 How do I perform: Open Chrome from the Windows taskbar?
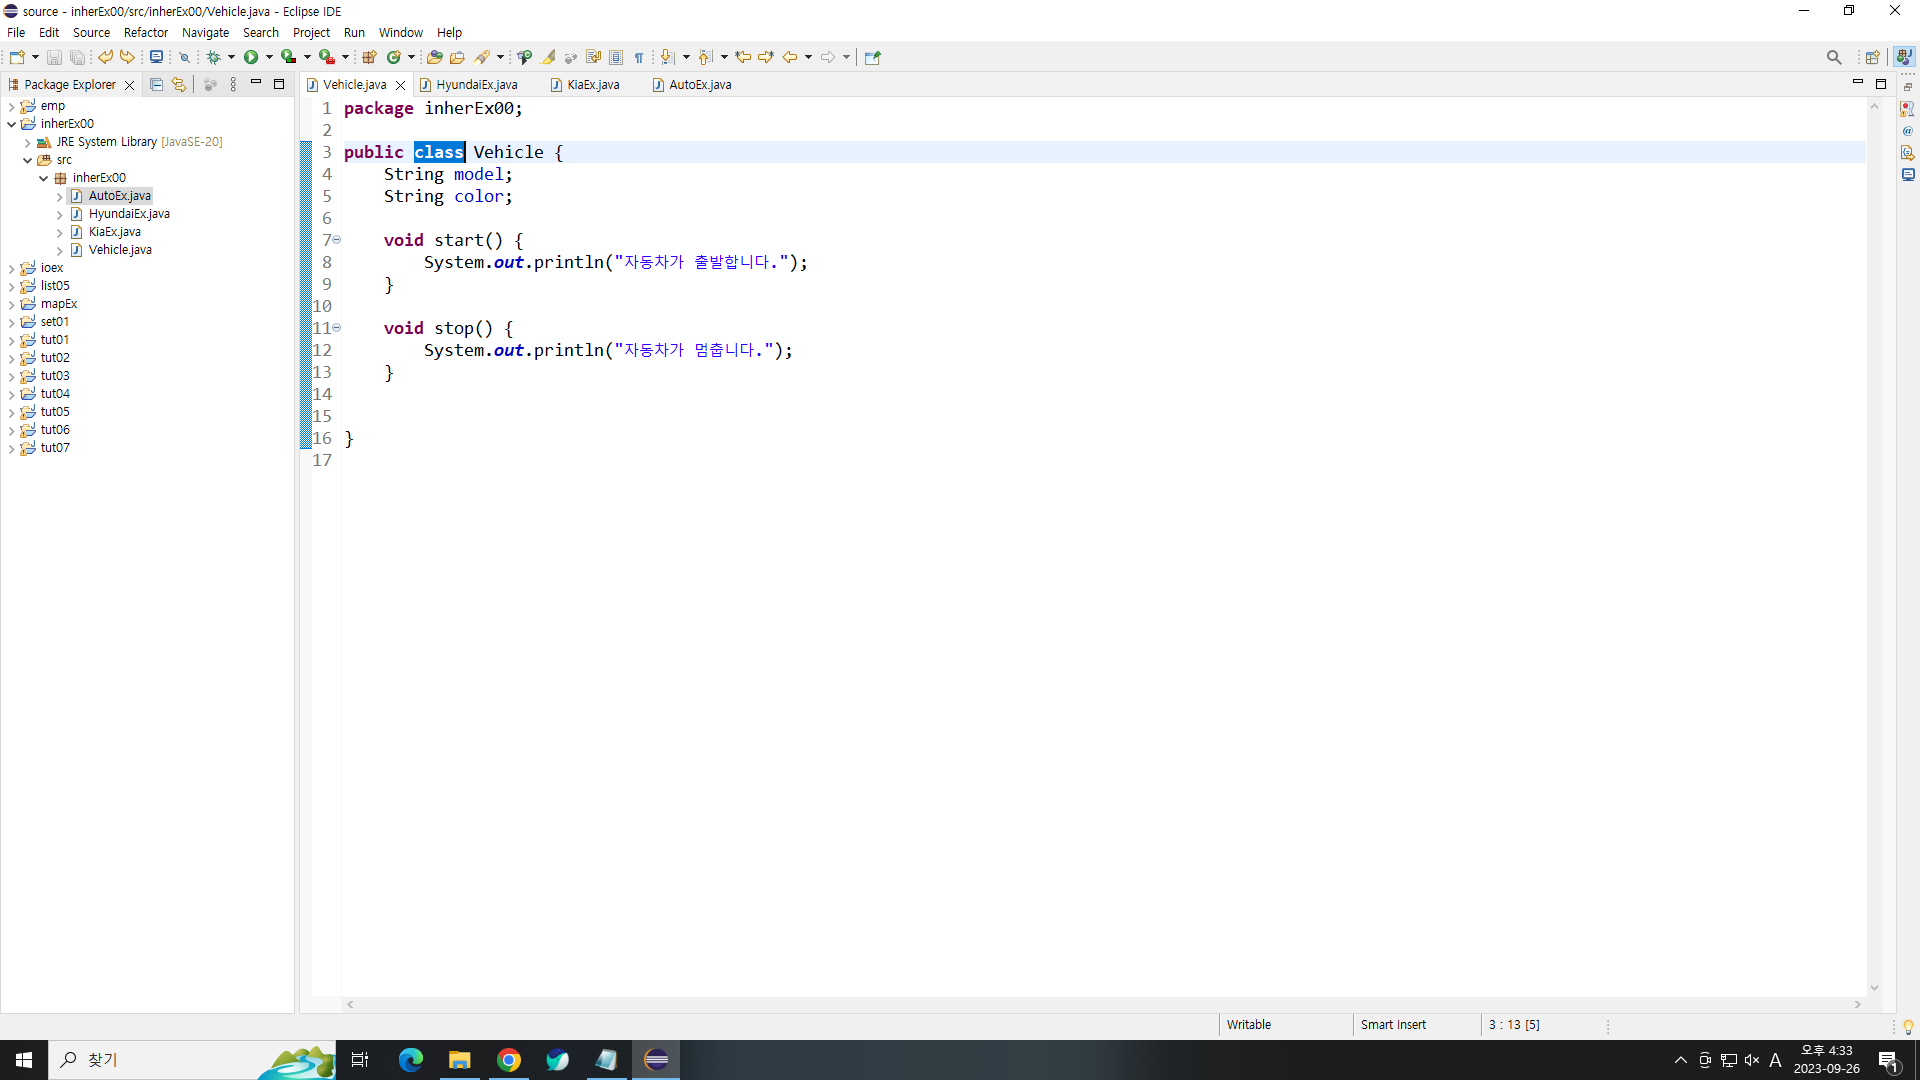509,1060
